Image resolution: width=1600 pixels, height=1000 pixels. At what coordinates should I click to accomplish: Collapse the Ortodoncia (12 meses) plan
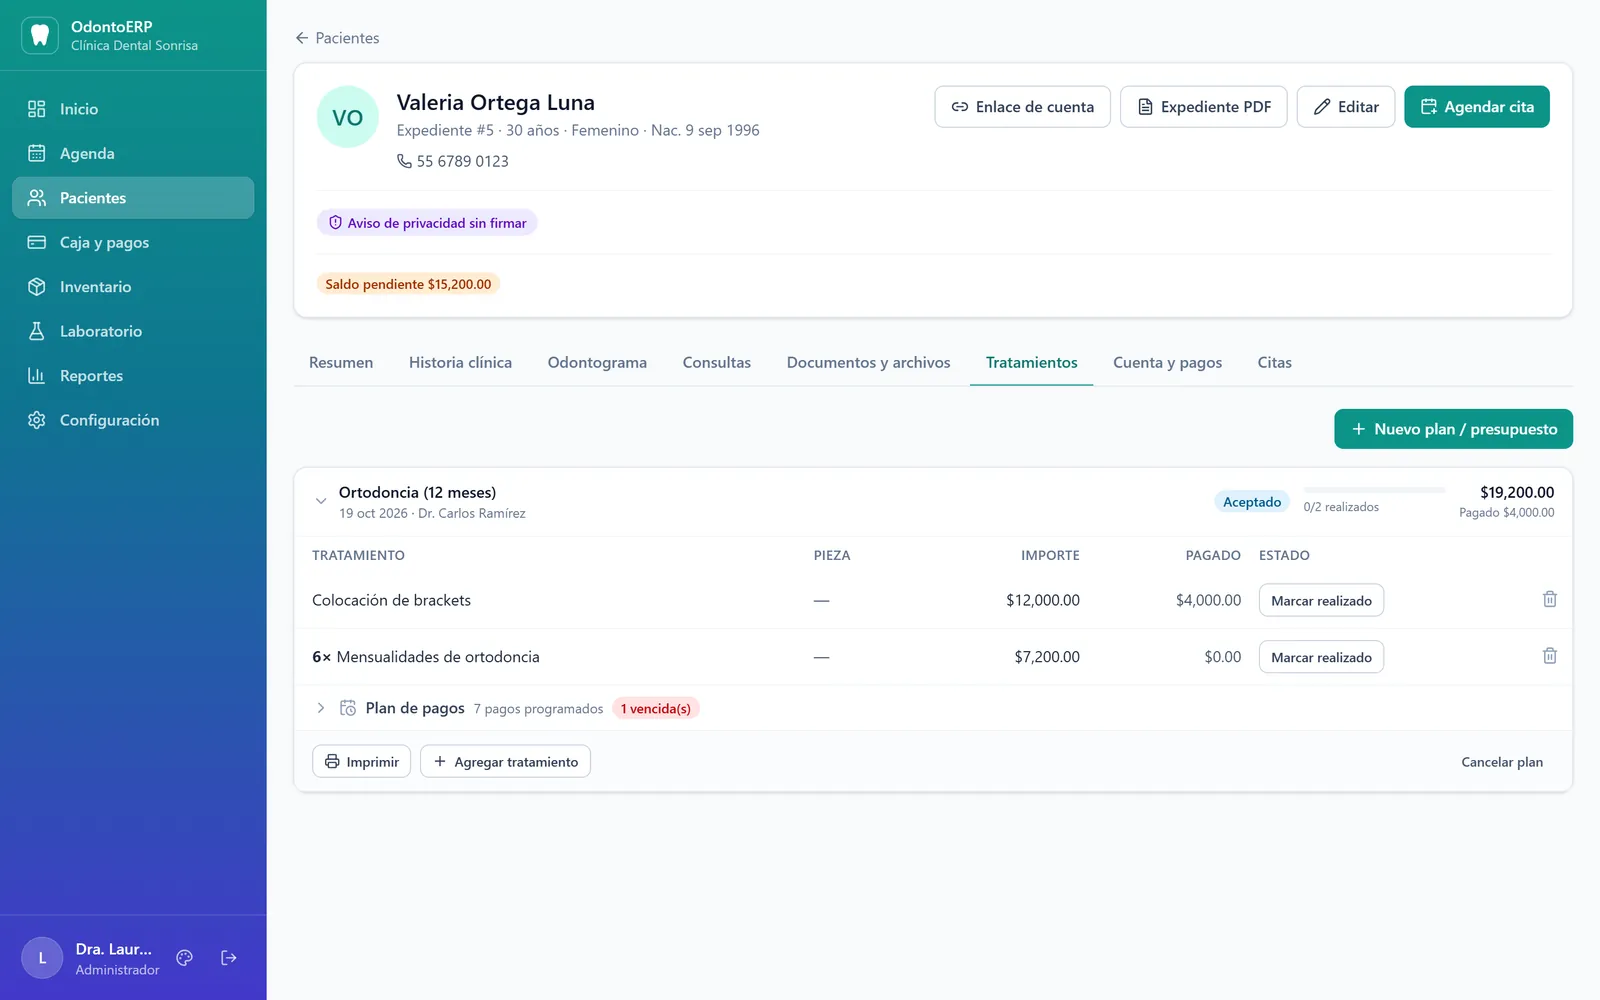tap(321, 501)
